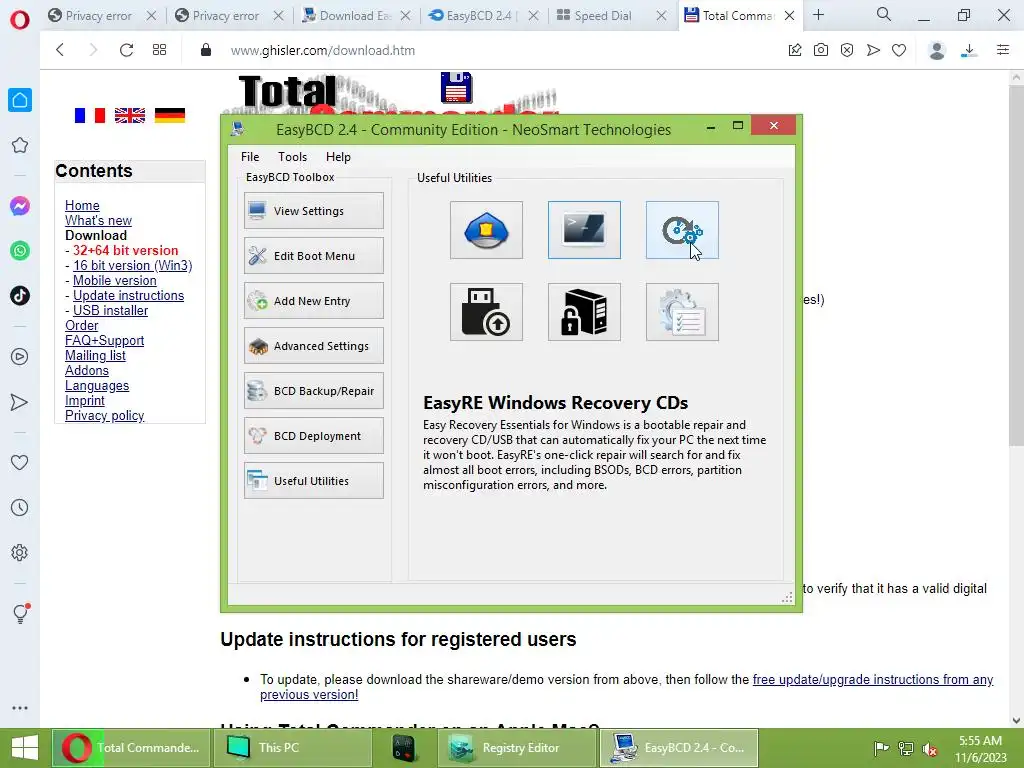Open sidebar settings gear icon
Viewport: 1024px width, 768px height.
point(20,552)
